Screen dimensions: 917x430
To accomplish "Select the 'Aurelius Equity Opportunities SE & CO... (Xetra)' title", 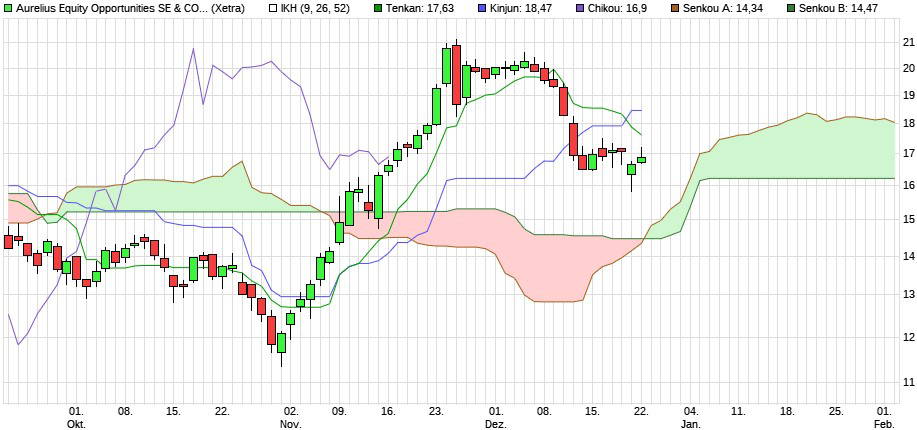I will [x=130, y=9].
